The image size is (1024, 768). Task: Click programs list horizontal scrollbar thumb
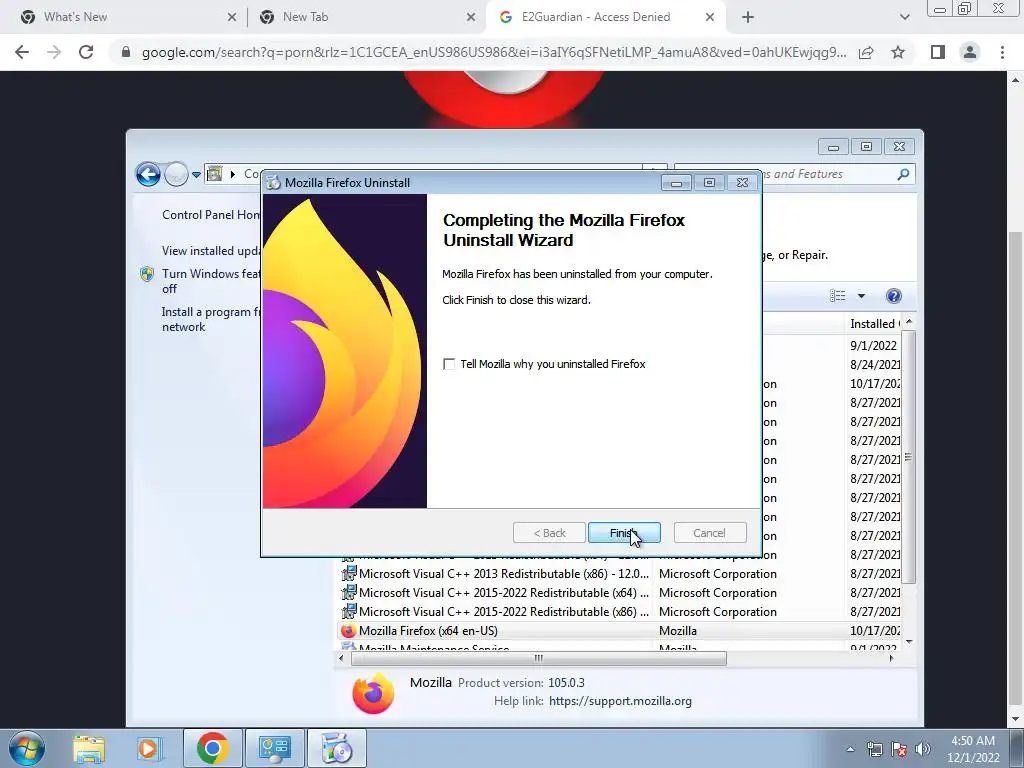(539, 658)
